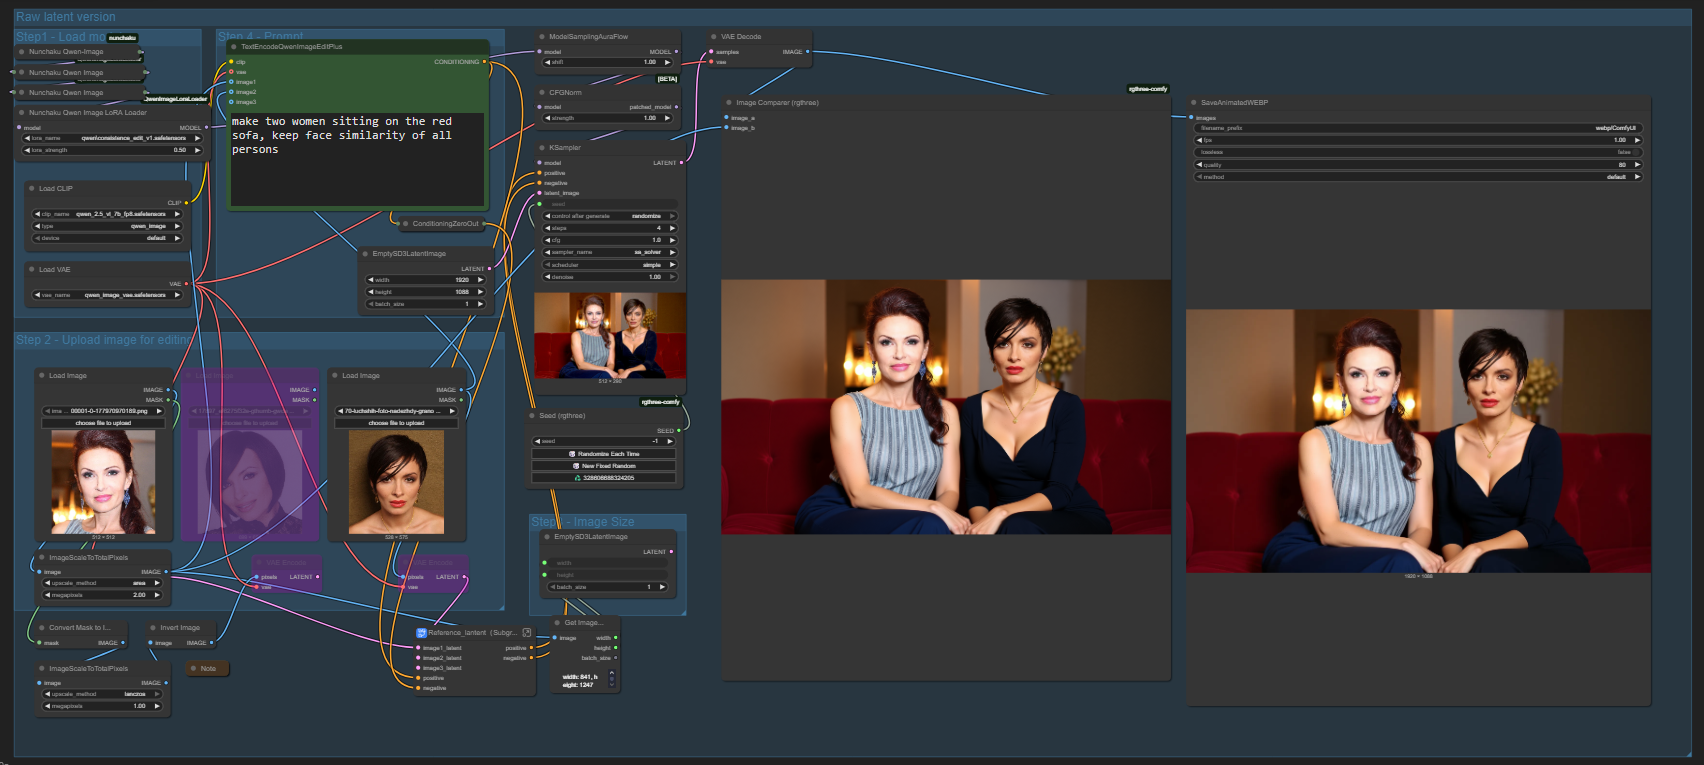
Task: Open the device dropdown in Load CLIP
Action: (108, 238)
